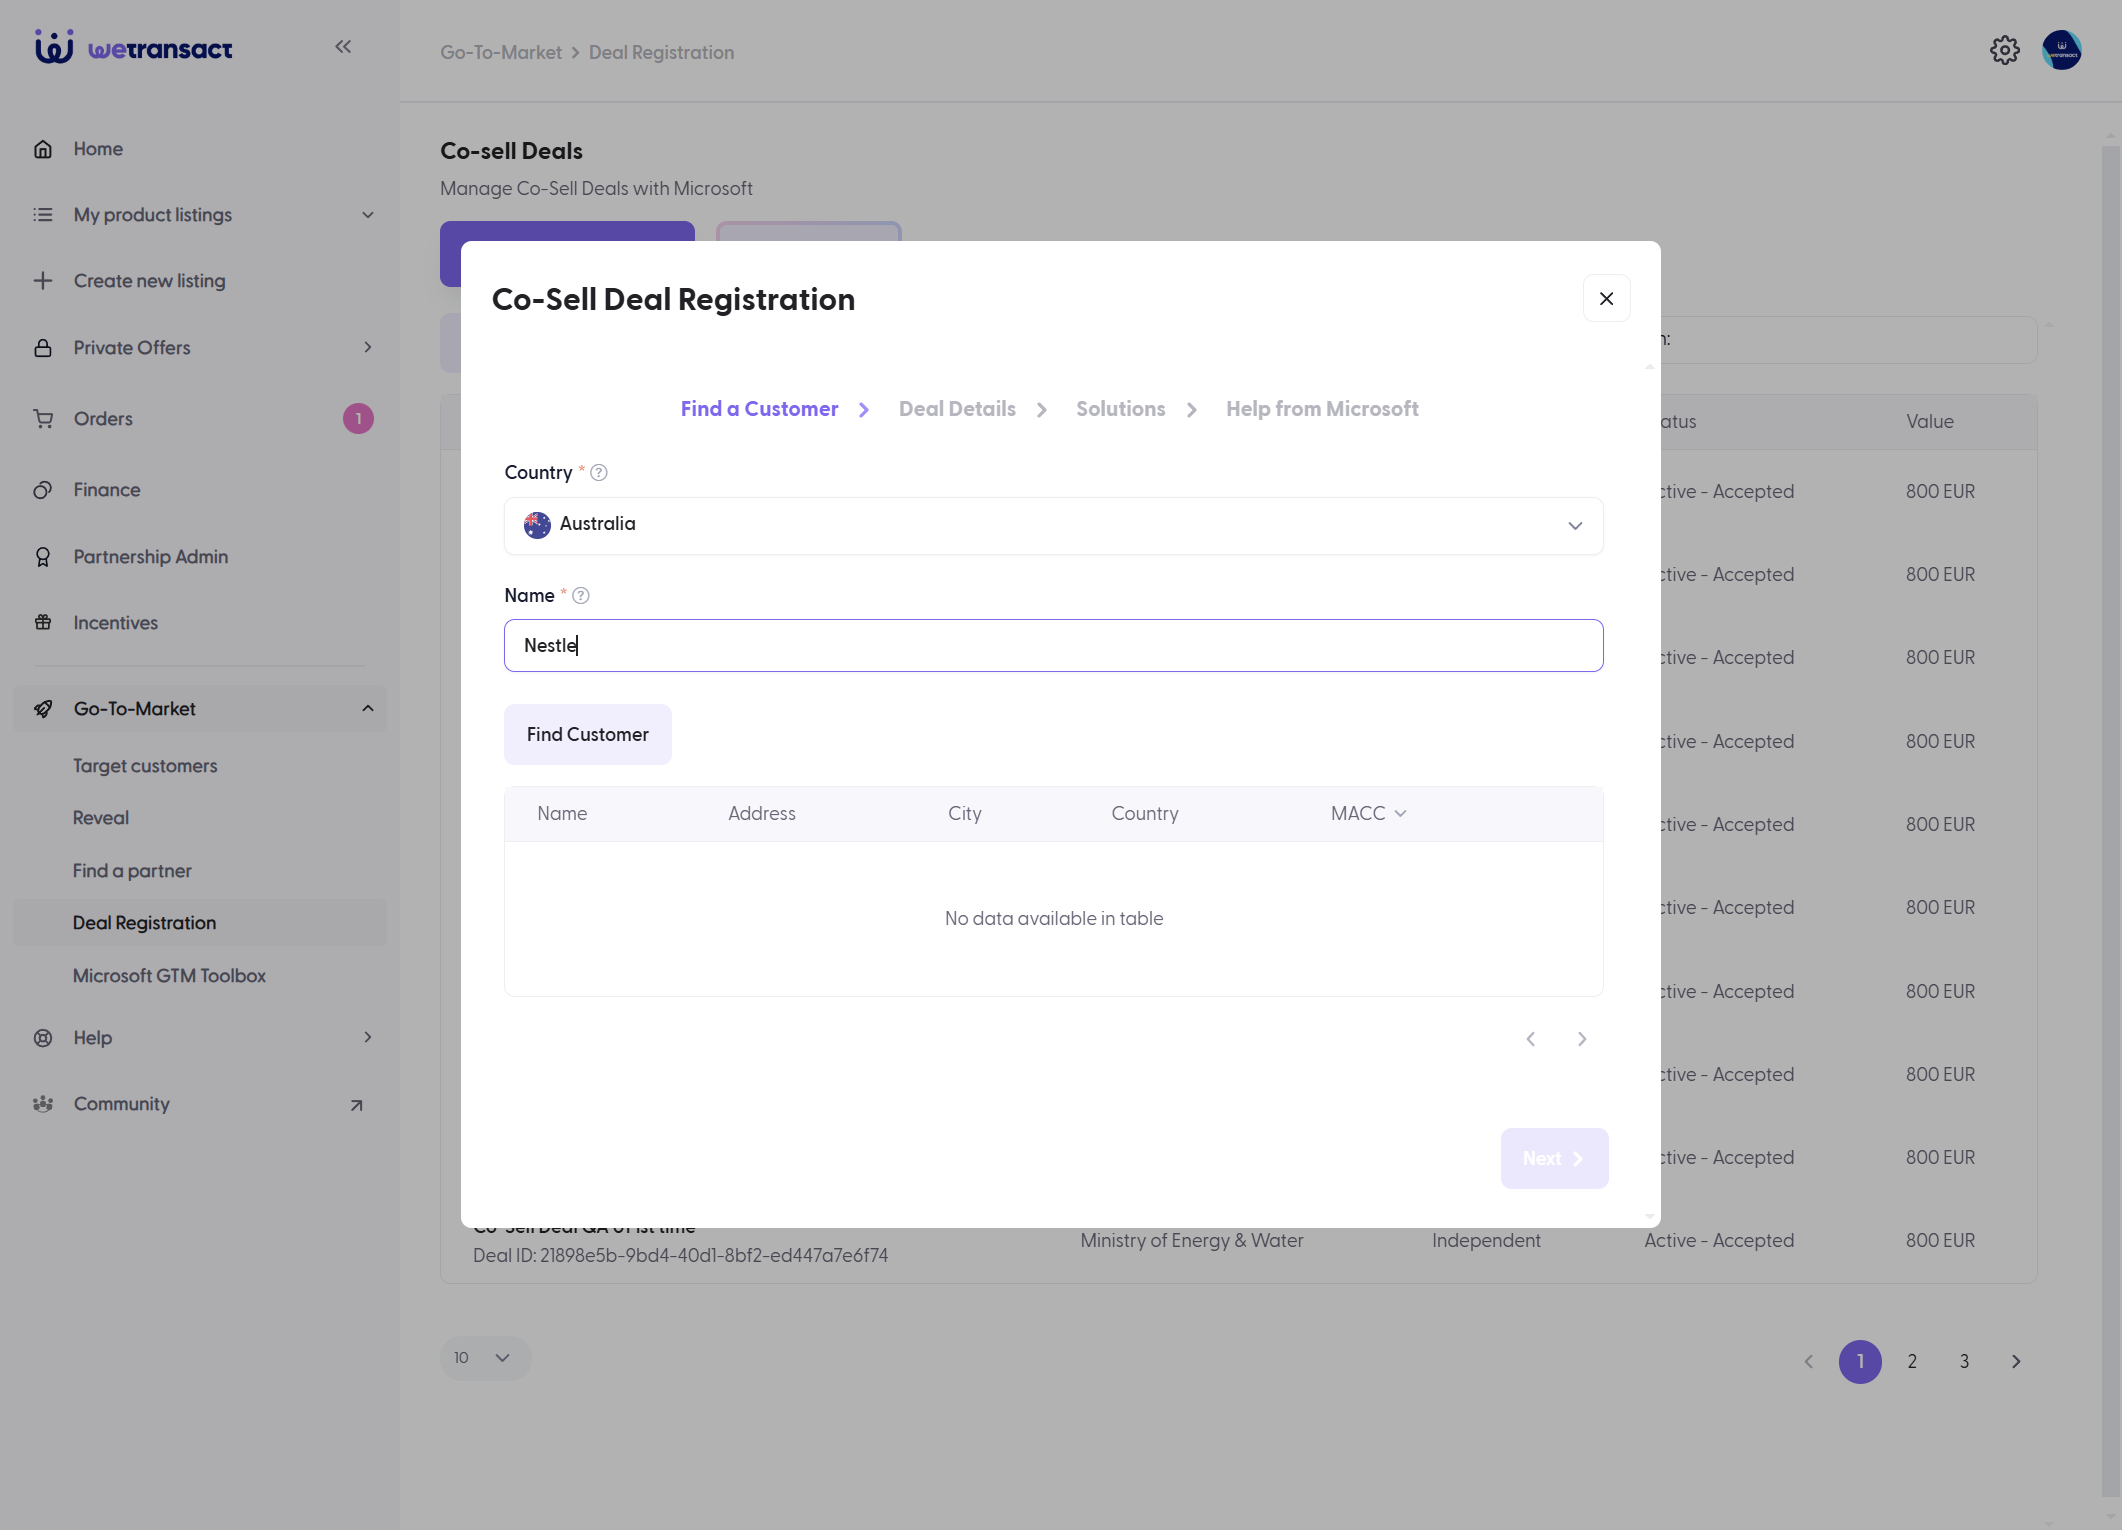This screenshot has height=1530, width=2122.
Task: Open Target customers submenu item
Action: click(145, 766)
